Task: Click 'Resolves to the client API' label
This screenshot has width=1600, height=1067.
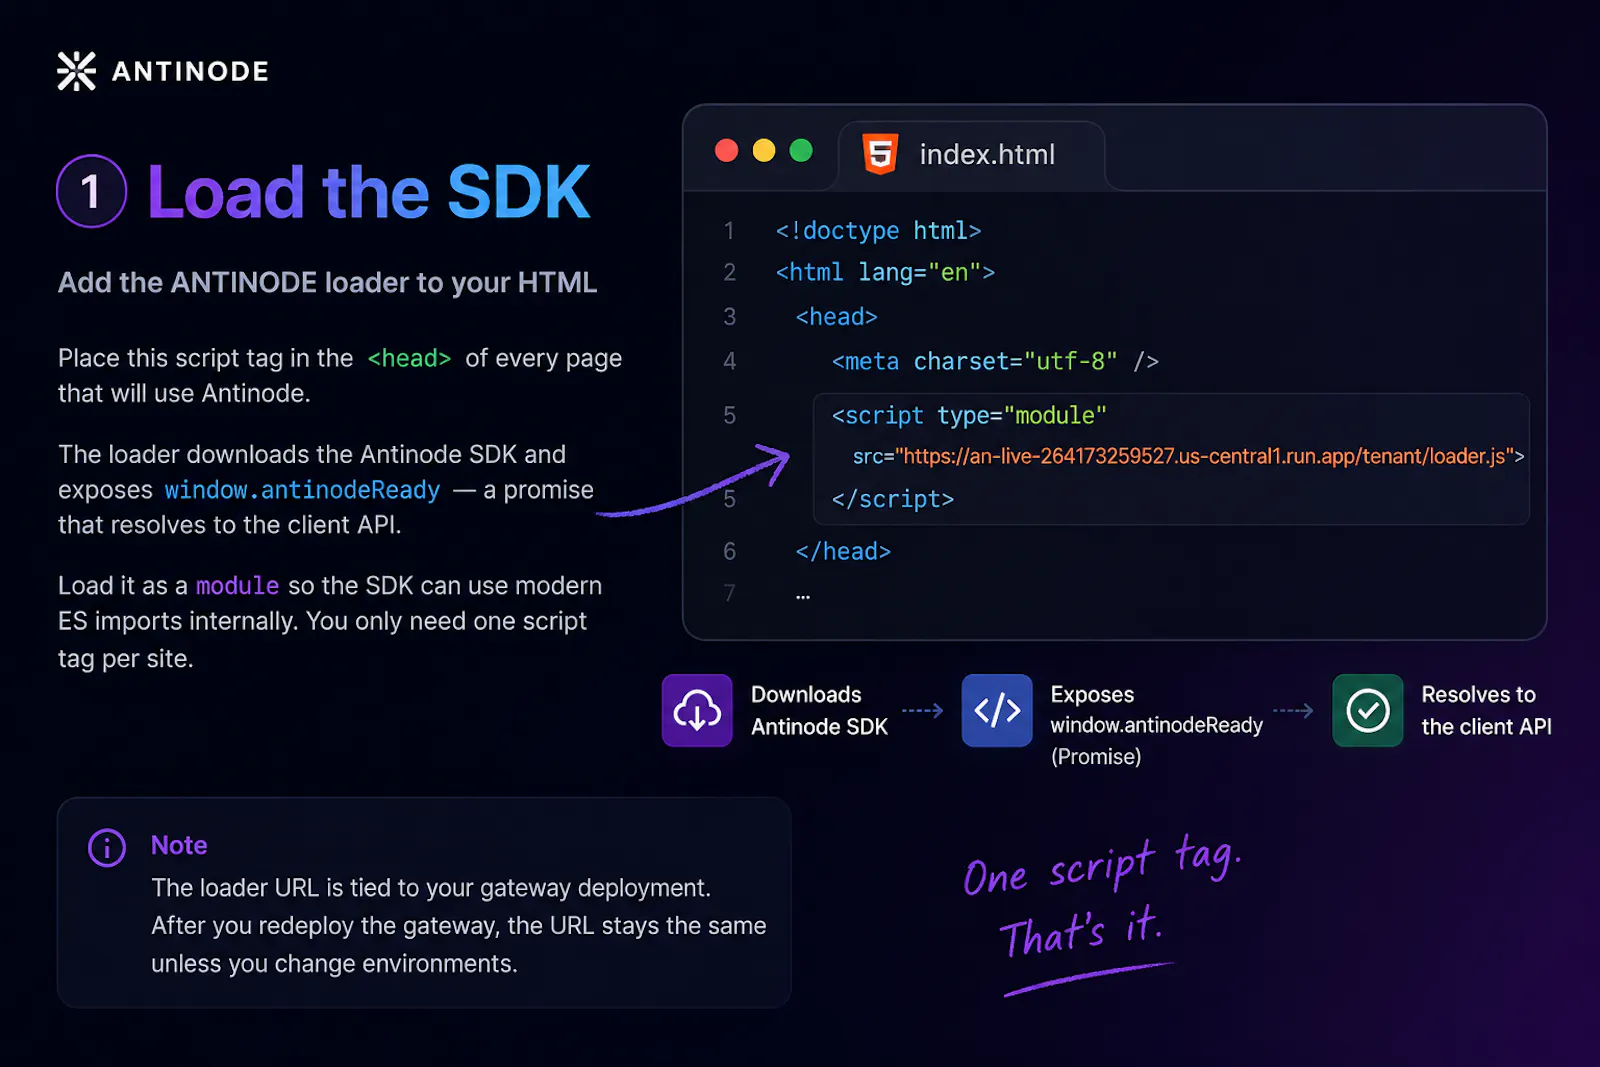Action: [x=1486, y=711]
